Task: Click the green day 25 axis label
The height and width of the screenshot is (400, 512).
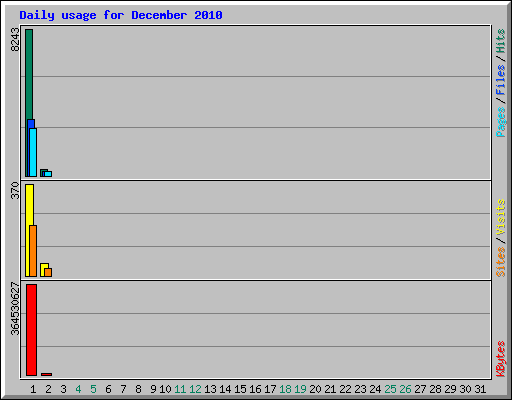Action: coord(390,389)
